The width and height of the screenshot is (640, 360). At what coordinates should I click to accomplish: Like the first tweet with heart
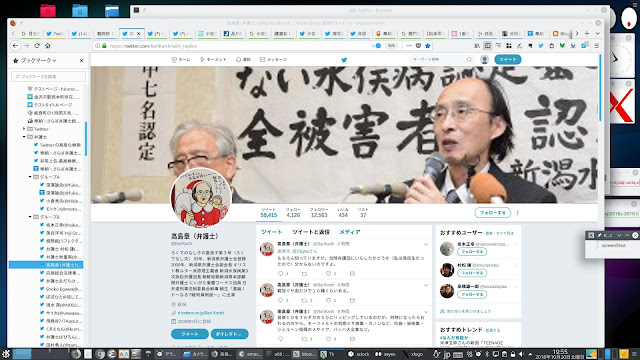[x=328, y=273]
